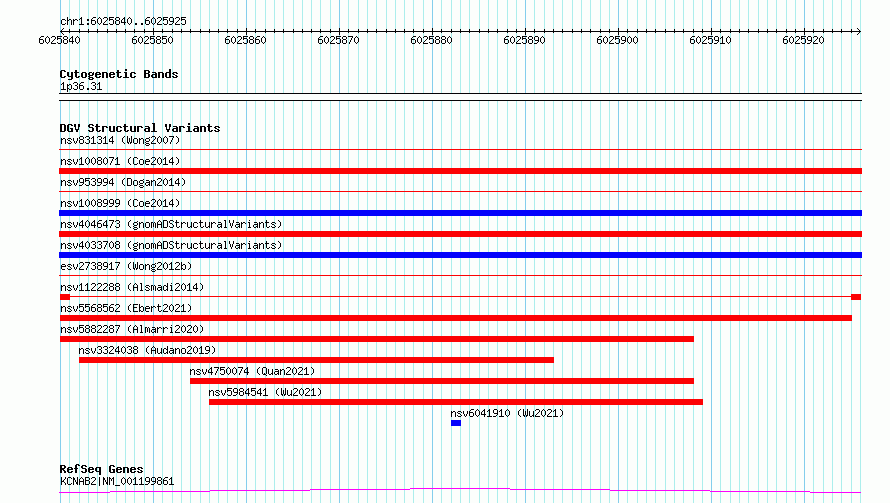
Task: Click the nsv1008071 (Coe2014) label
Action: (120, 161)
